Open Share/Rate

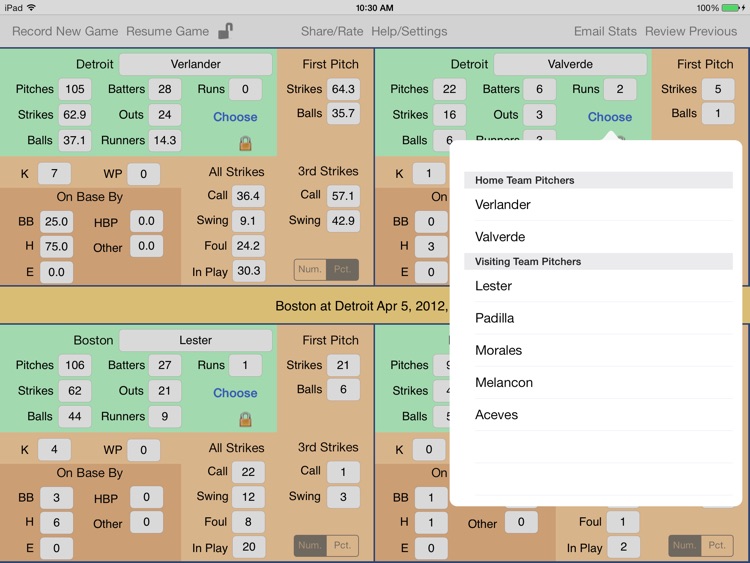coord(332,31)
